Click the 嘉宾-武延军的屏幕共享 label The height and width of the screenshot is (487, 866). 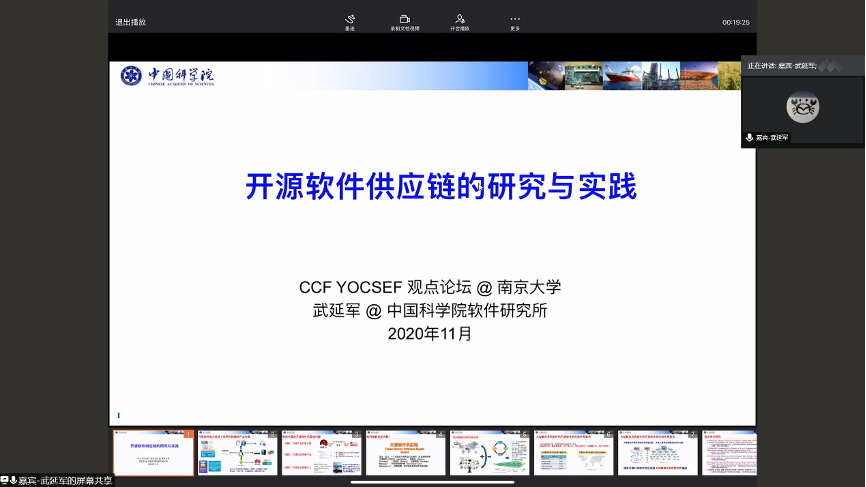65,481
